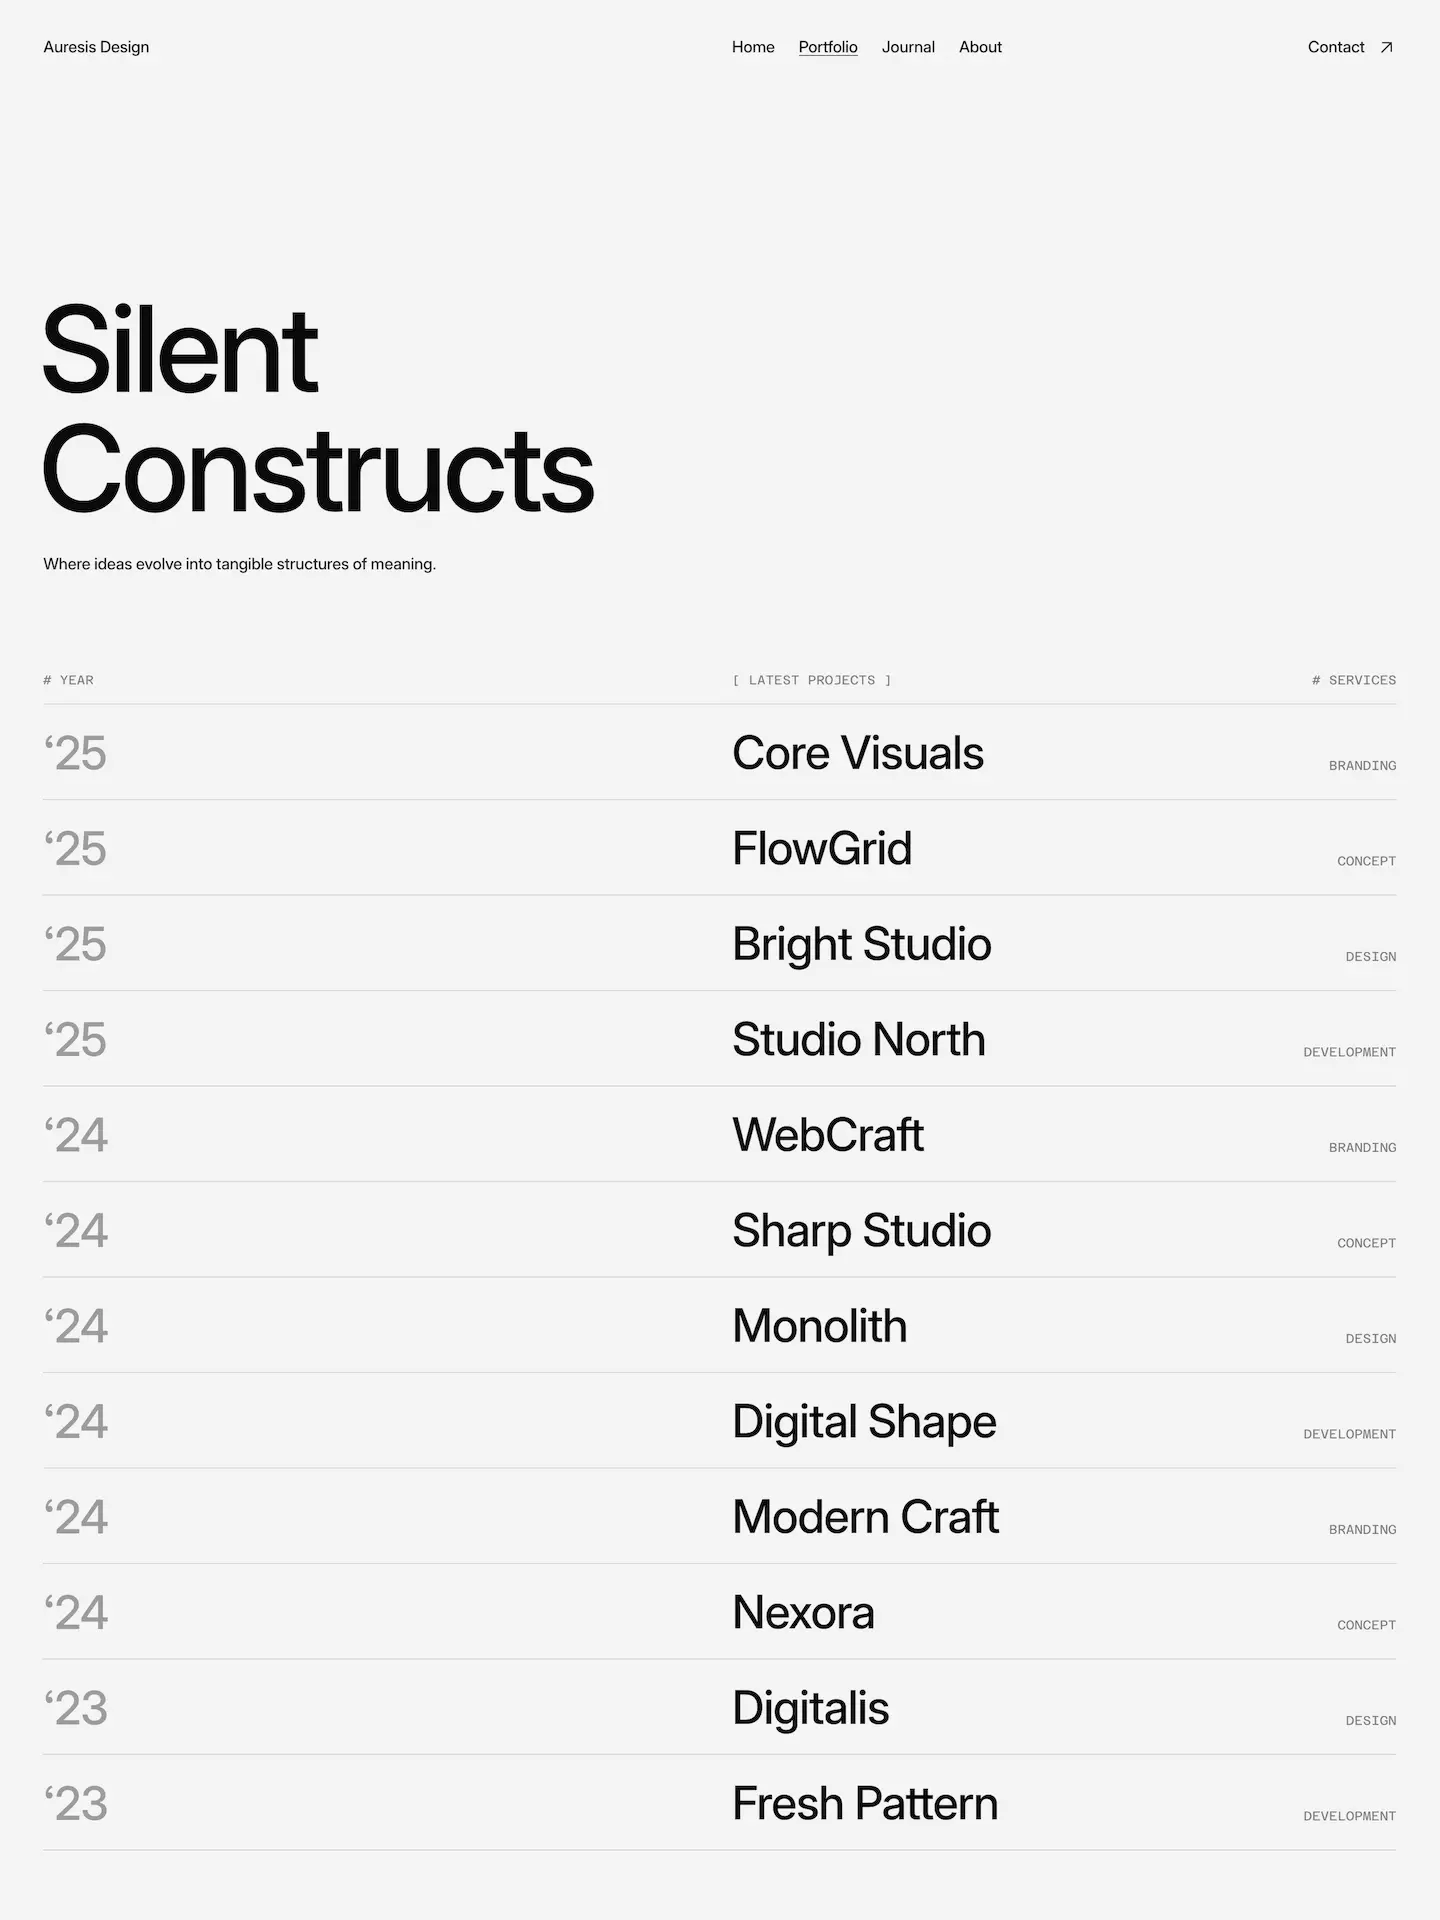Open the FlowGrid project

[x=822, y=849]
